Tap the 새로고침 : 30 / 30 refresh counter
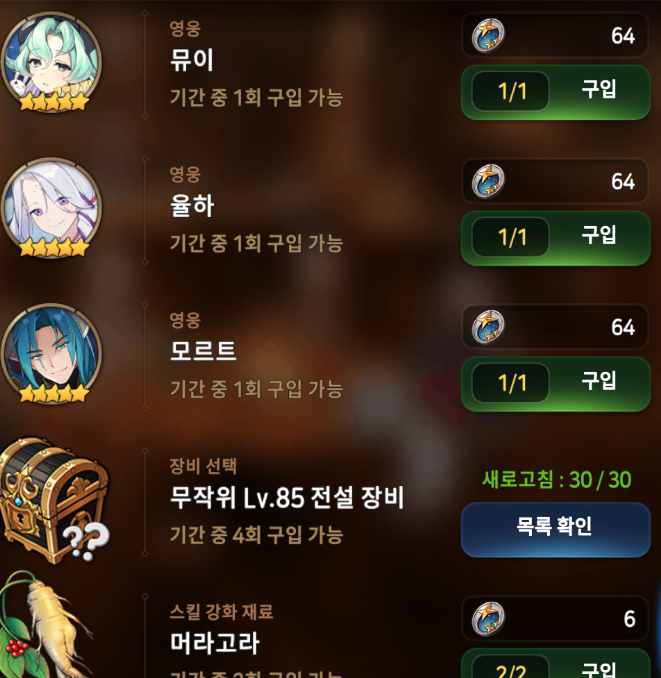 [557, 480]
